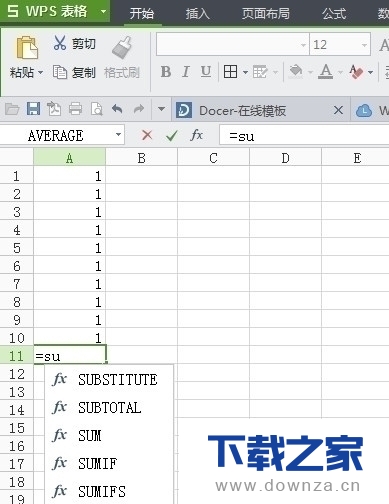Choose SUBSTITUTE from the function list
Image resolution: width=389 pixels, height=504 pixels.
(109, 380)
